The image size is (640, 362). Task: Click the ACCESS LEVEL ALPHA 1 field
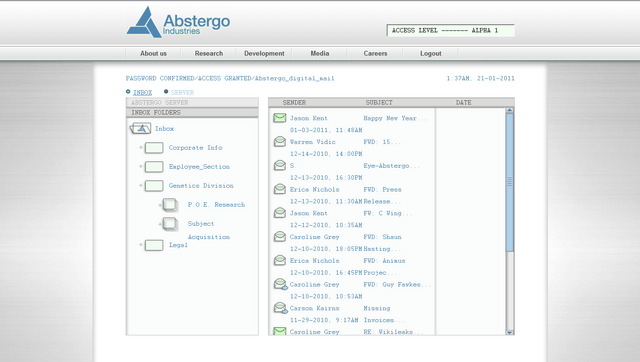point(451,31)
